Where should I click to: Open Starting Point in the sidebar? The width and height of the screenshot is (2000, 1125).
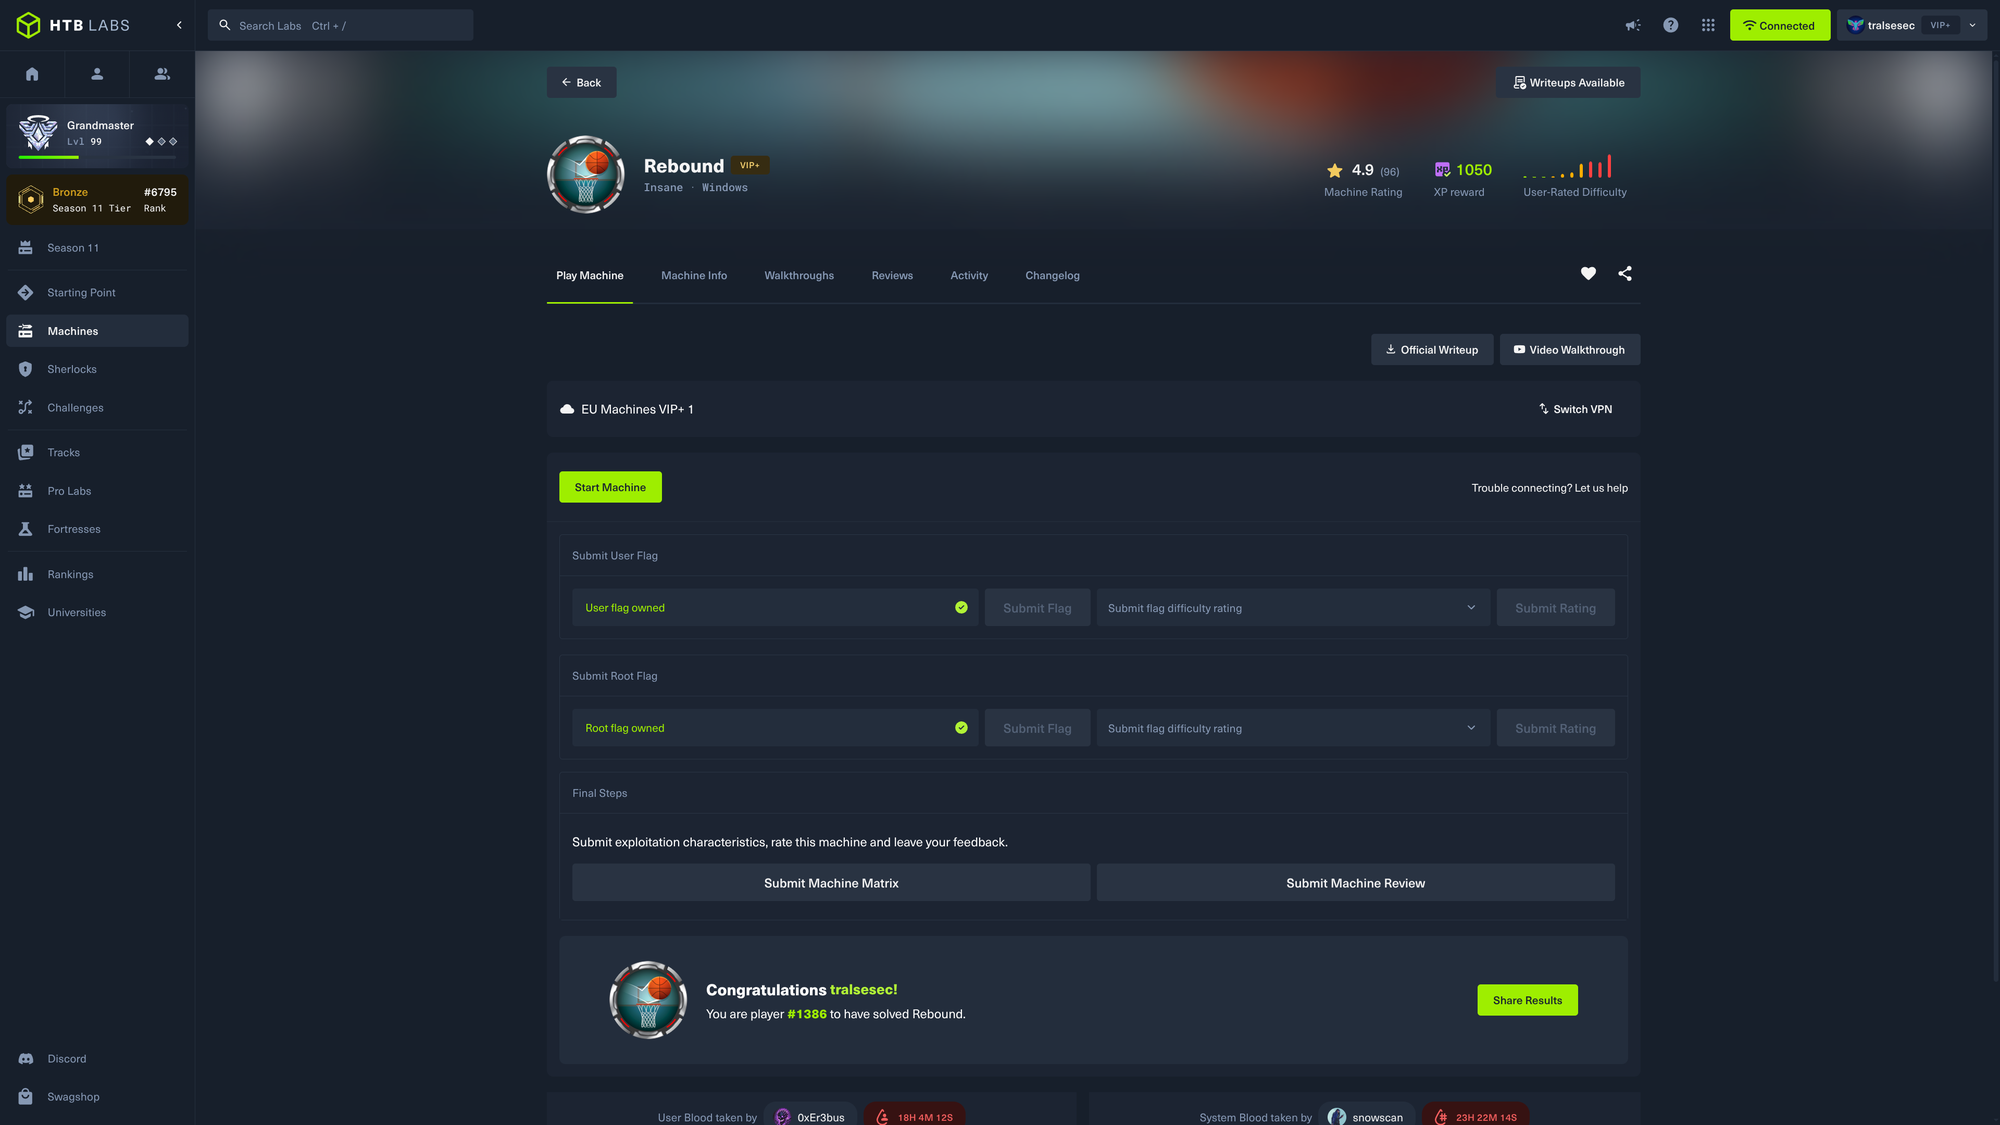click(x=97, y=293)
